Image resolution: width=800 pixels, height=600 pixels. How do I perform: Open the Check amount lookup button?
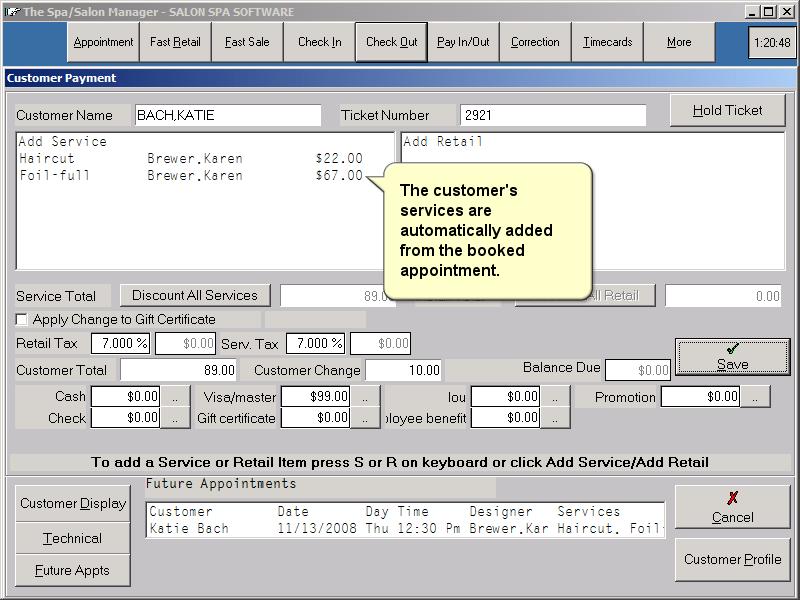coord(175,418)
